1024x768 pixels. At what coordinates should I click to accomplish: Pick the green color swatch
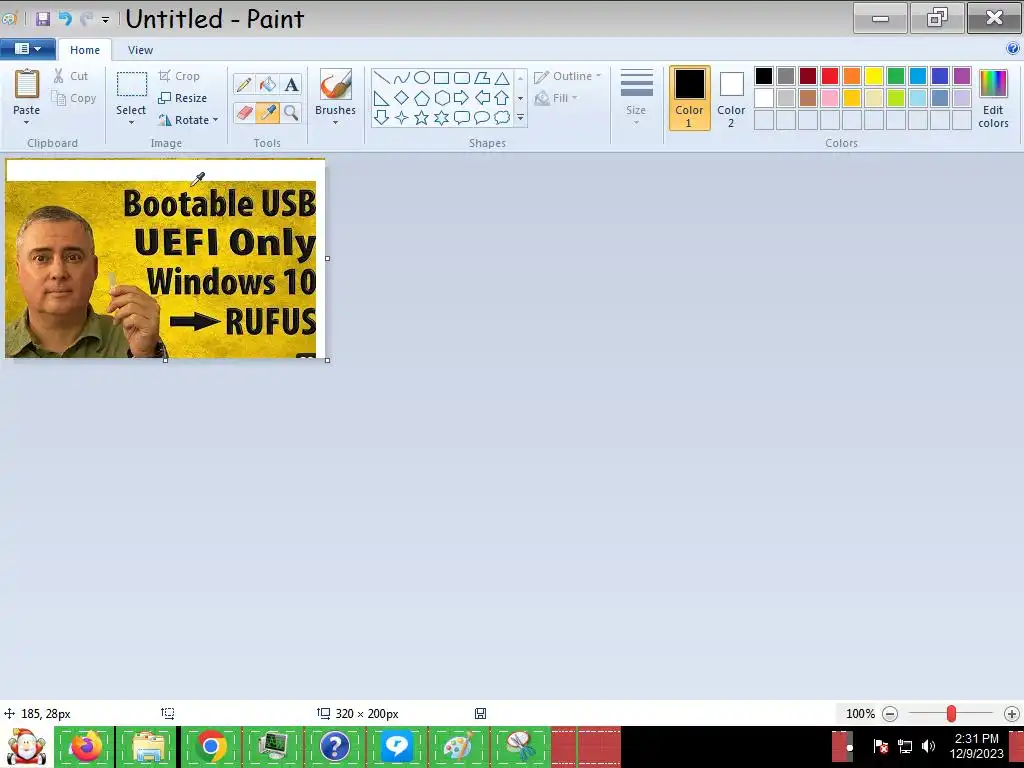pyautogui.click(x=896, y=76)
